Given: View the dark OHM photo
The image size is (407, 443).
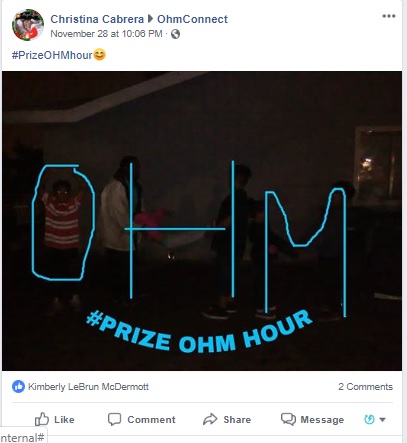Looking at the screenshot, I should point(202,221).
